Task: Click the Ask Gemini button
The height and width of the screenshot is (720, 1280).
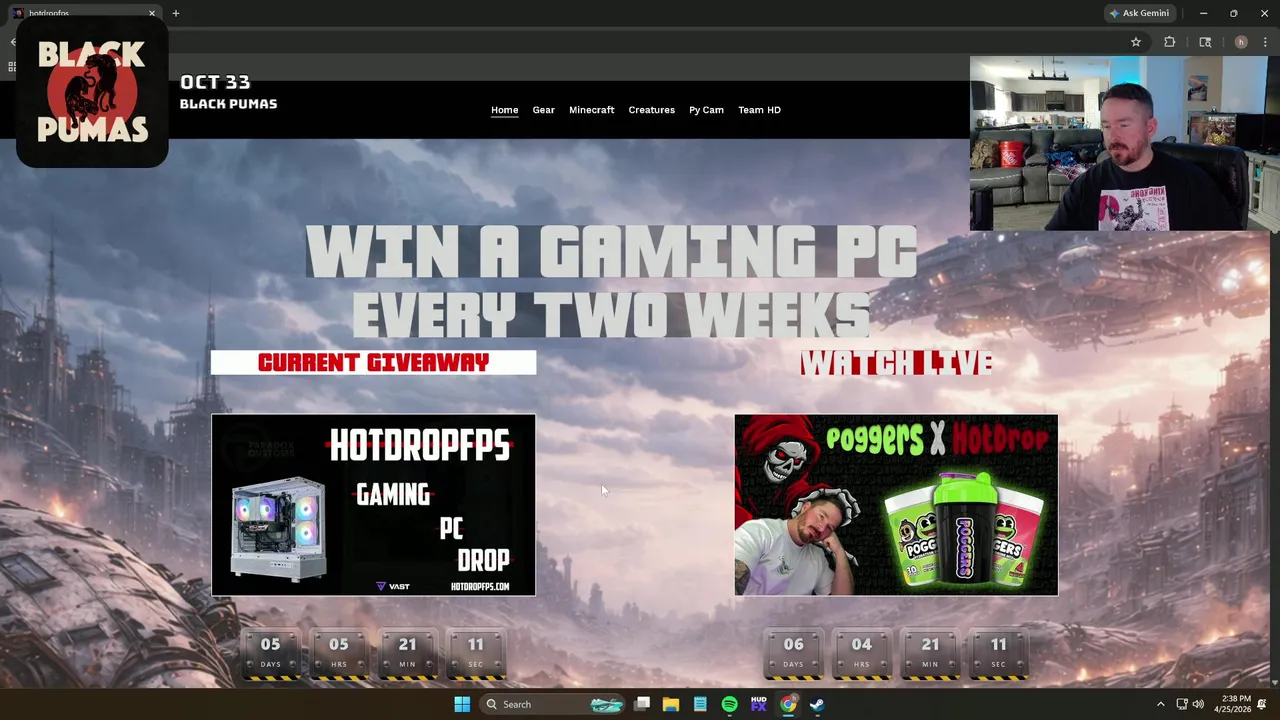Action: point(1139,13)
